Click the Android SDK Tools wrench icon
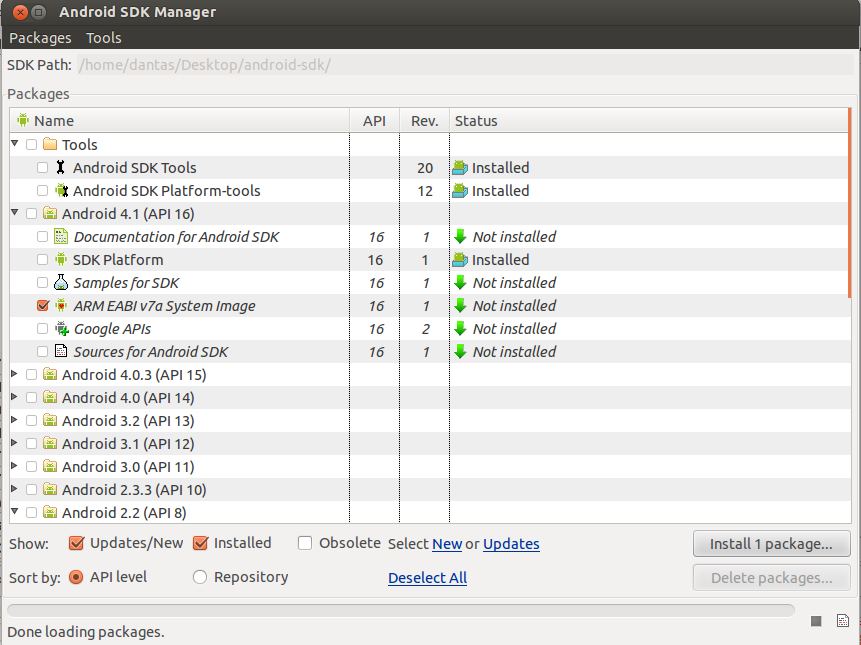 [x=61, y=168]
